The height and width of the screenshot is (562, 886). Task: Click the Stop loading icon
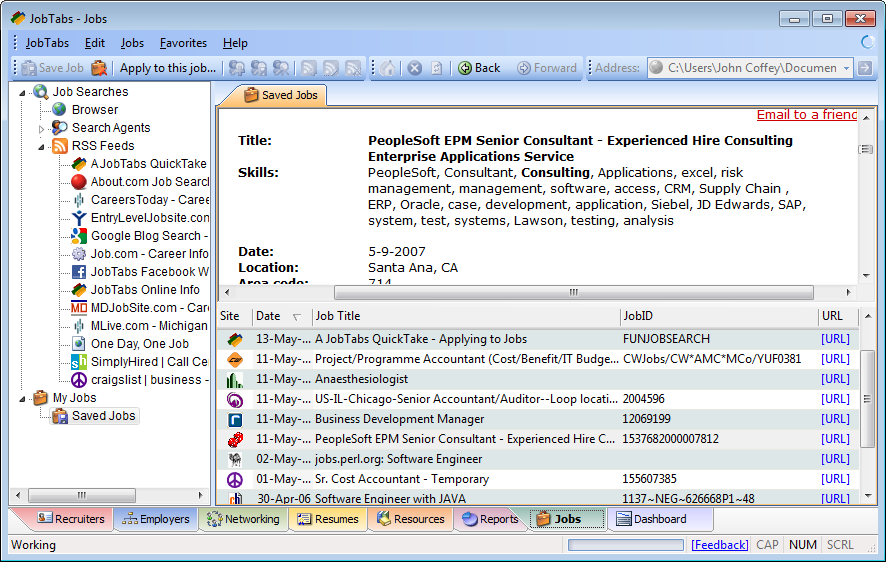tap(415, 68)
